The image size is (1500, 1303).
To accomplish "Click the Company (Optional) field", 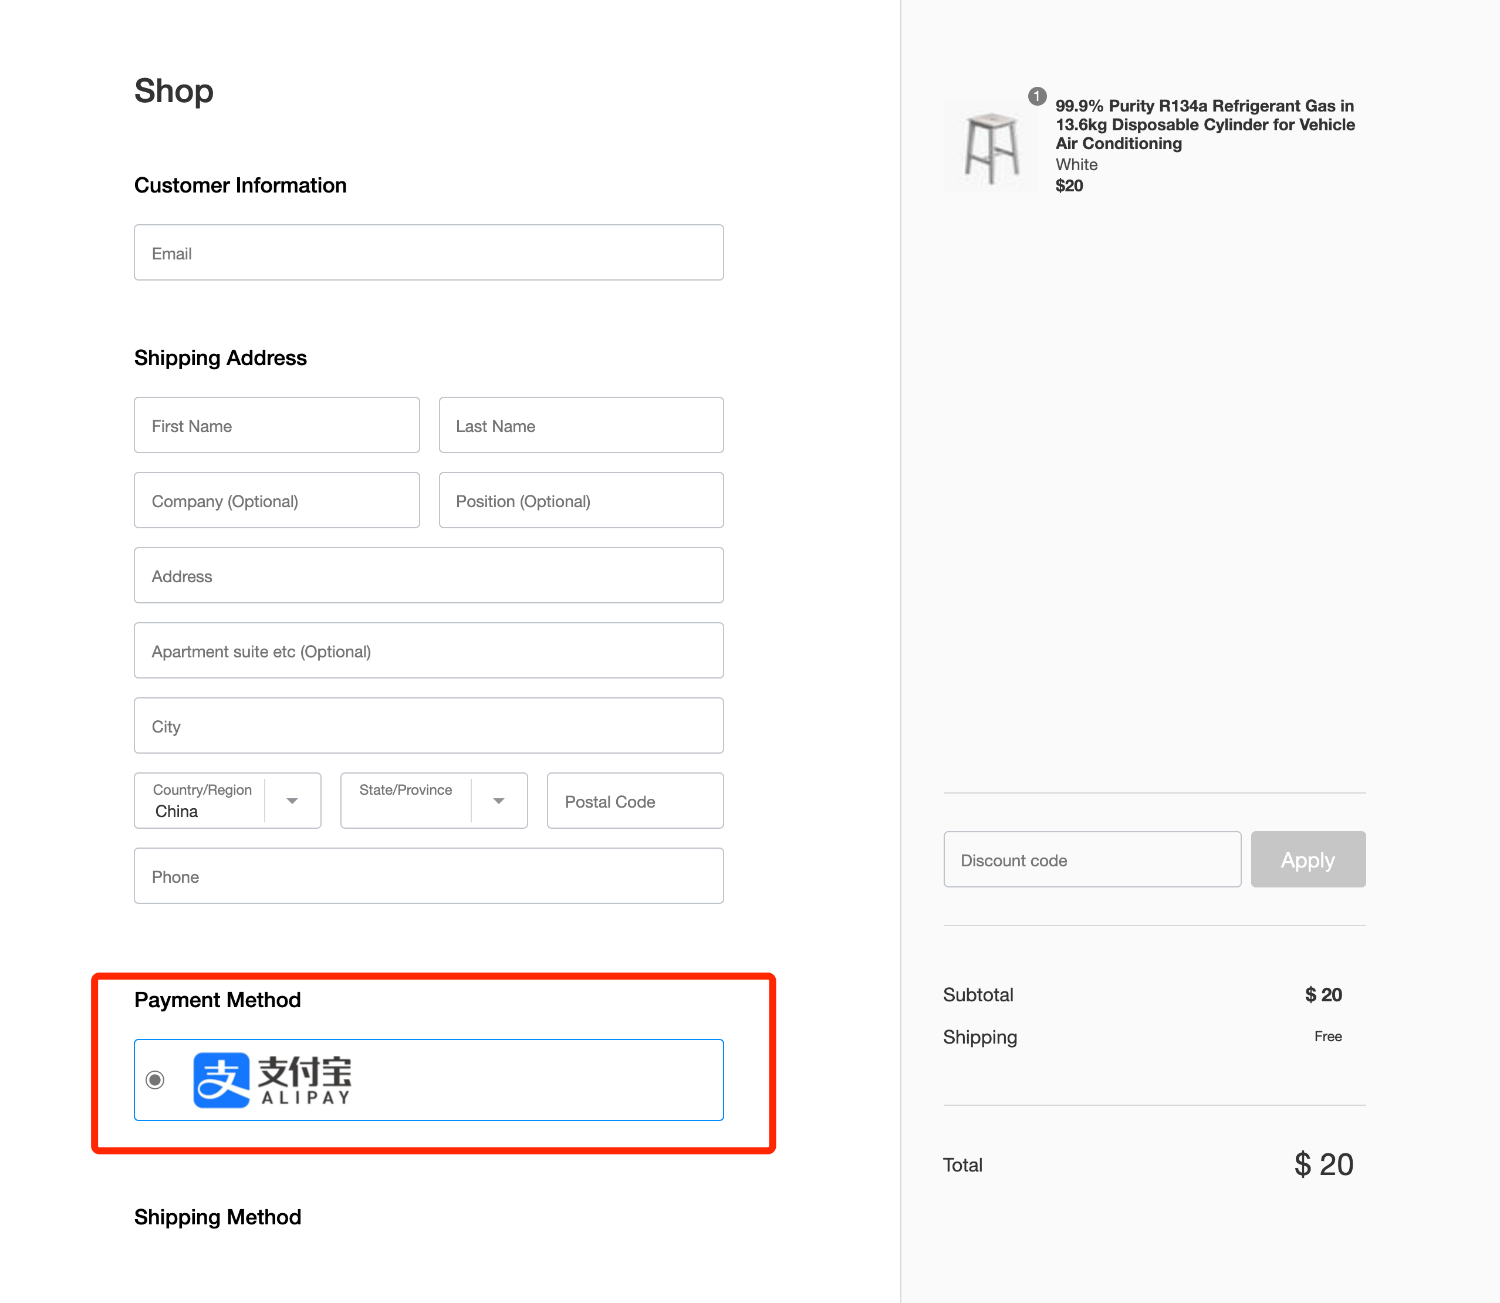I will (276, 501).
